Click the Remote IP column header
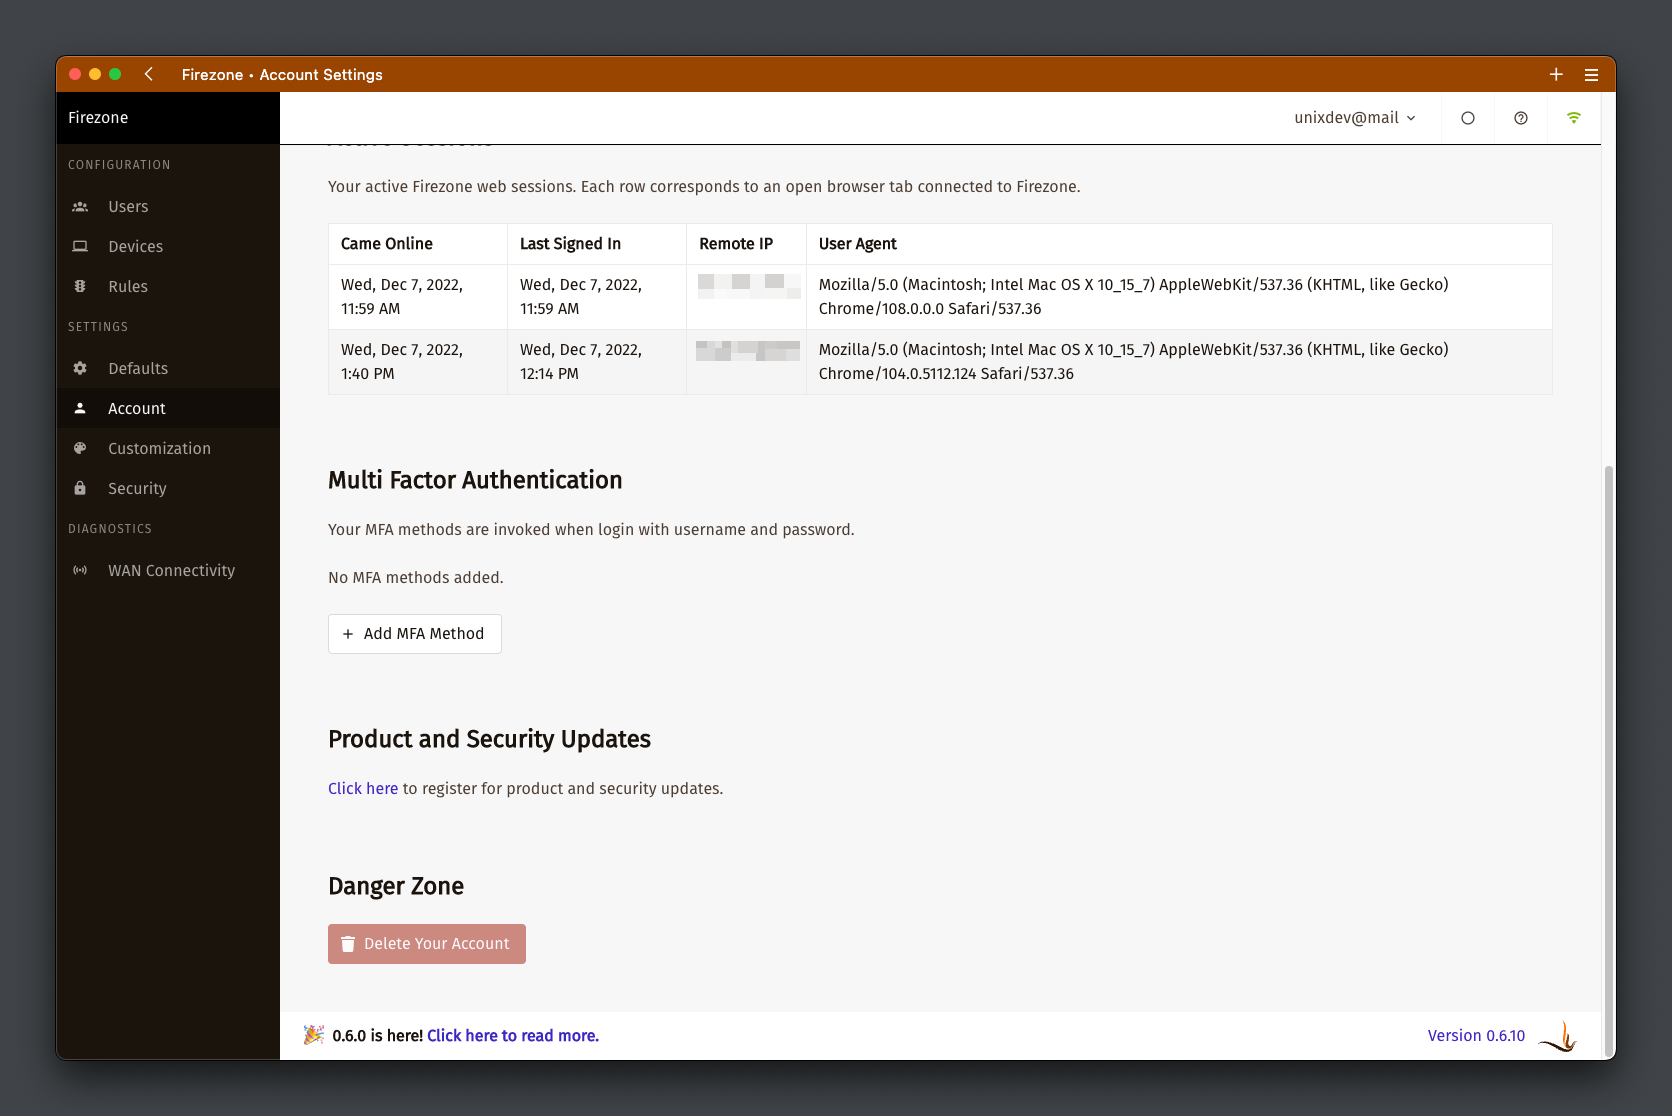The width and height of the screenshot is (1672, 1116). (746, 244)
